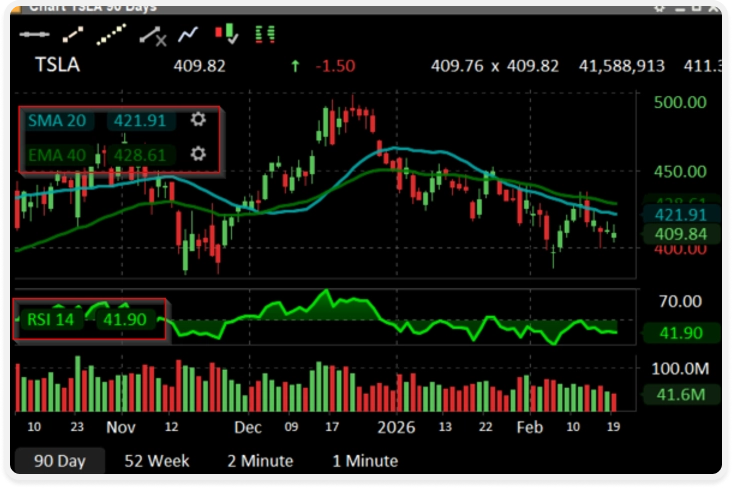
Task: Click the RSI 14 indicator label
Action: [x=50, y=320]
